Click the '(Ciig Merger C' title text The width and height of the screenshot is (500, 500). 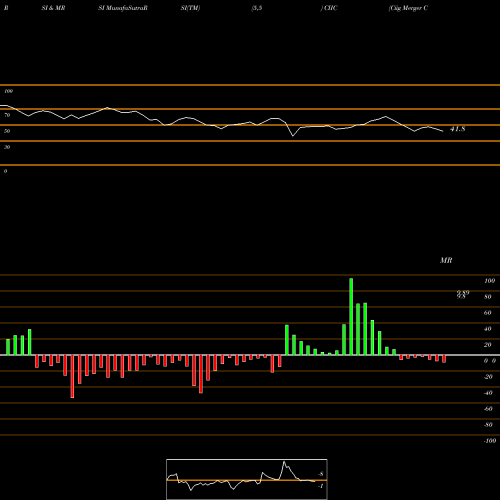(408, 8)
